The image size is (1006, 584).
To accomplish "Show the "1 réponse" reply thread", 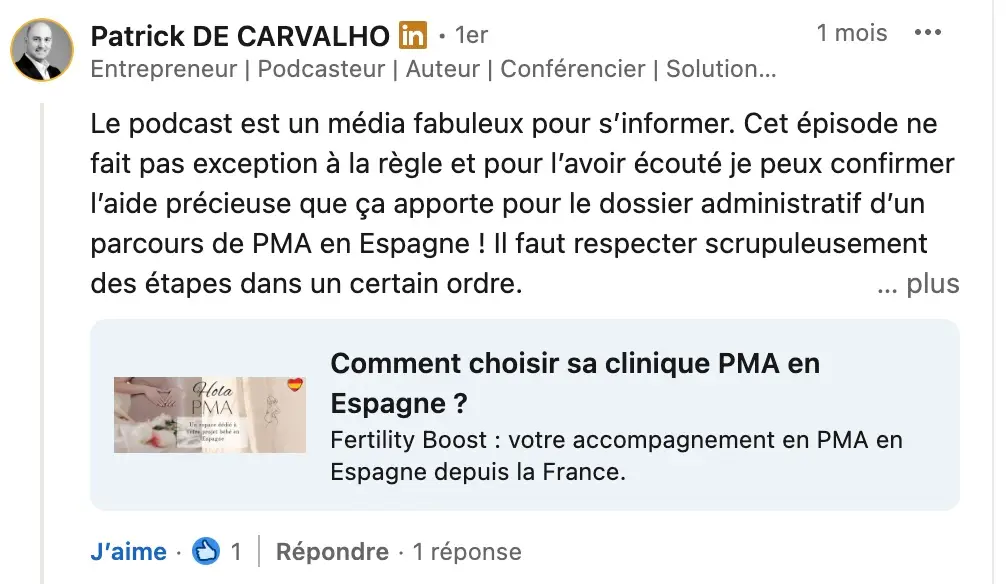I will pyautogui.click(x=467, y=551).
